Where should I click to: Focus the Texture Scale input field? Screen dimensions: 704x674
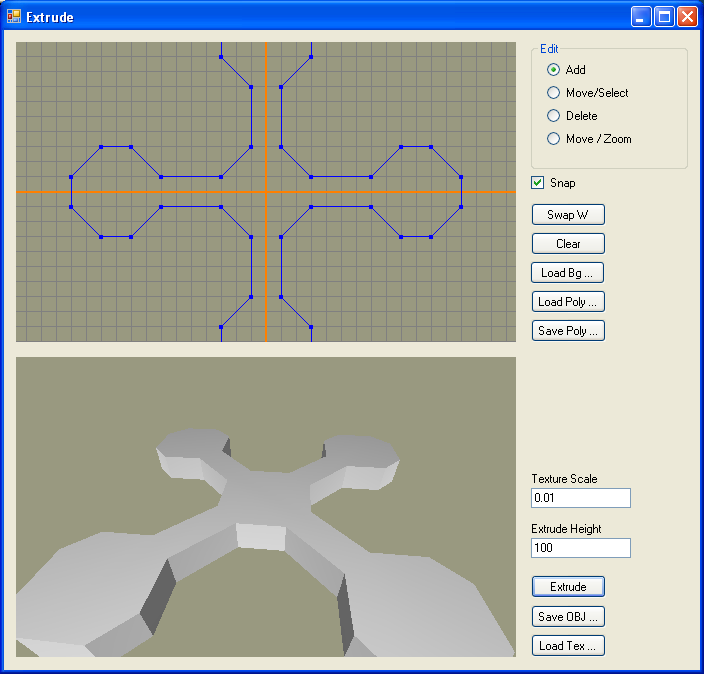[580, 498]
